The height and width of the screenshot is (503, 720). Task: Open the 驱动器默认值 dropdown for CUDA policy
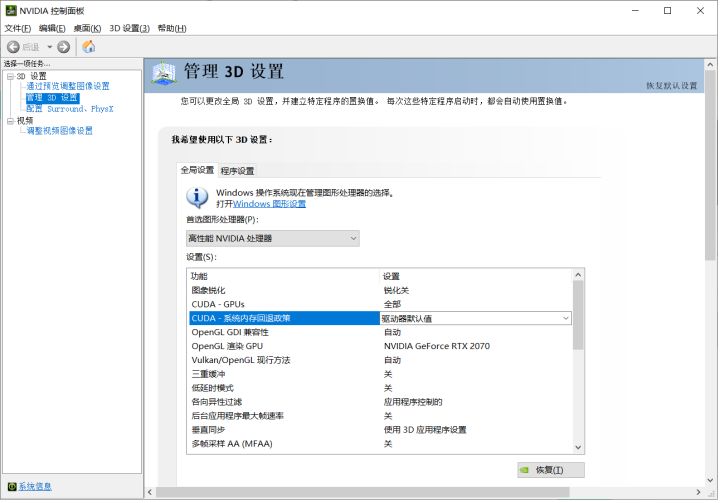tap(476, 318)
